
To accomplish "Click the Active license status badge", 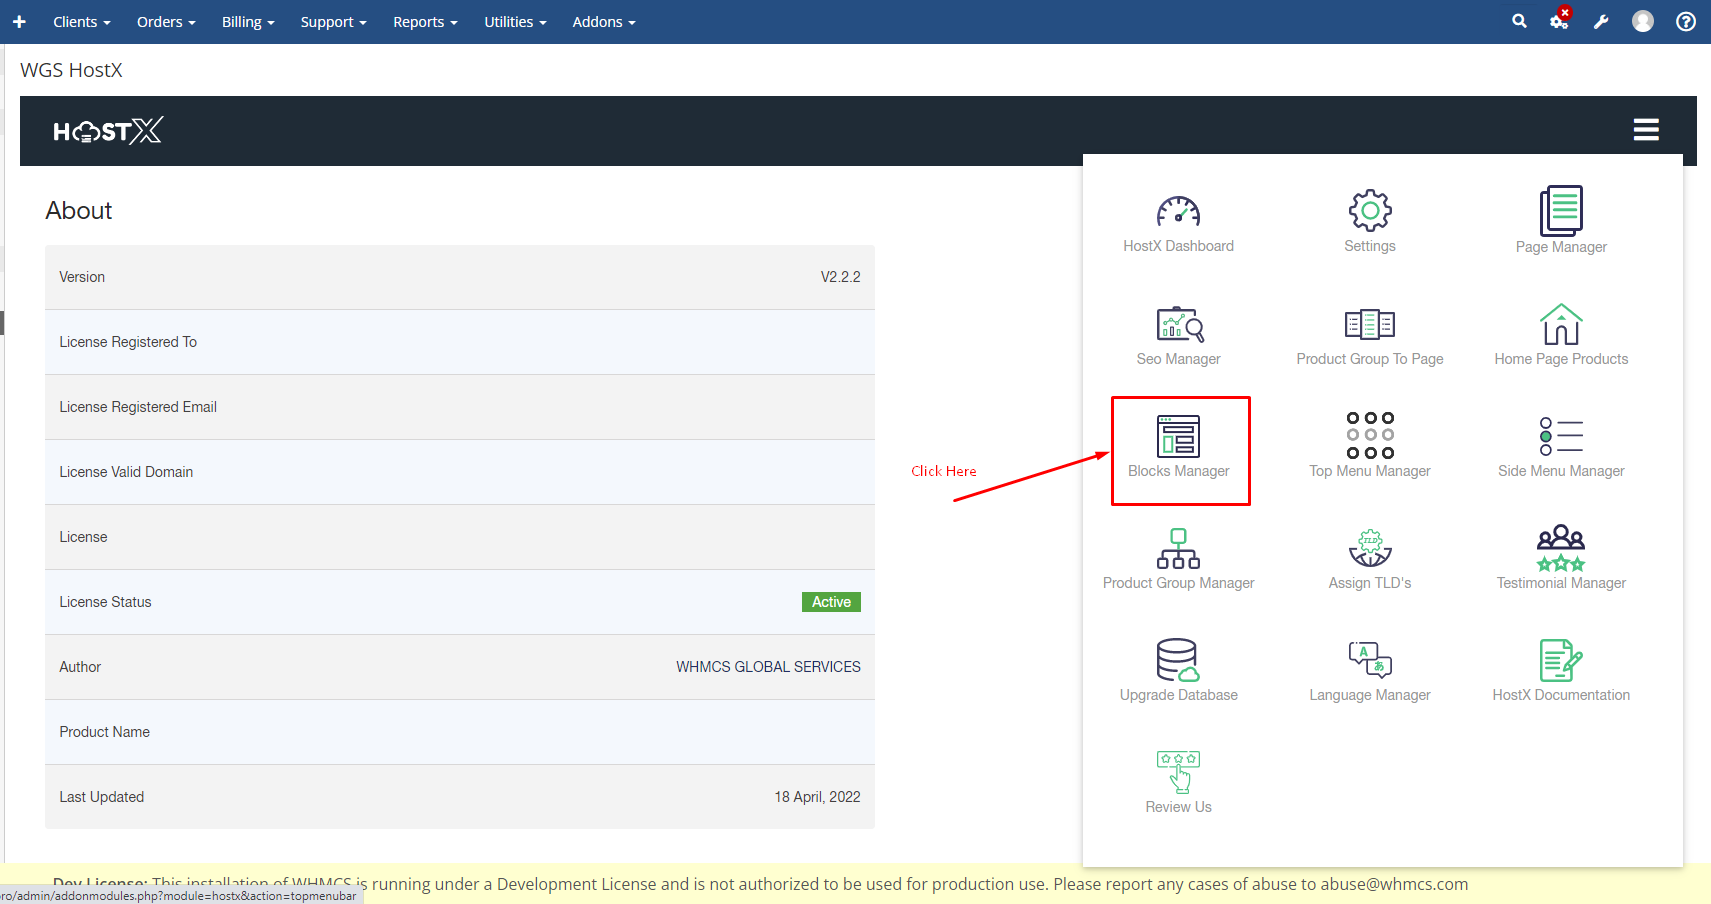I will pos(831,602).
